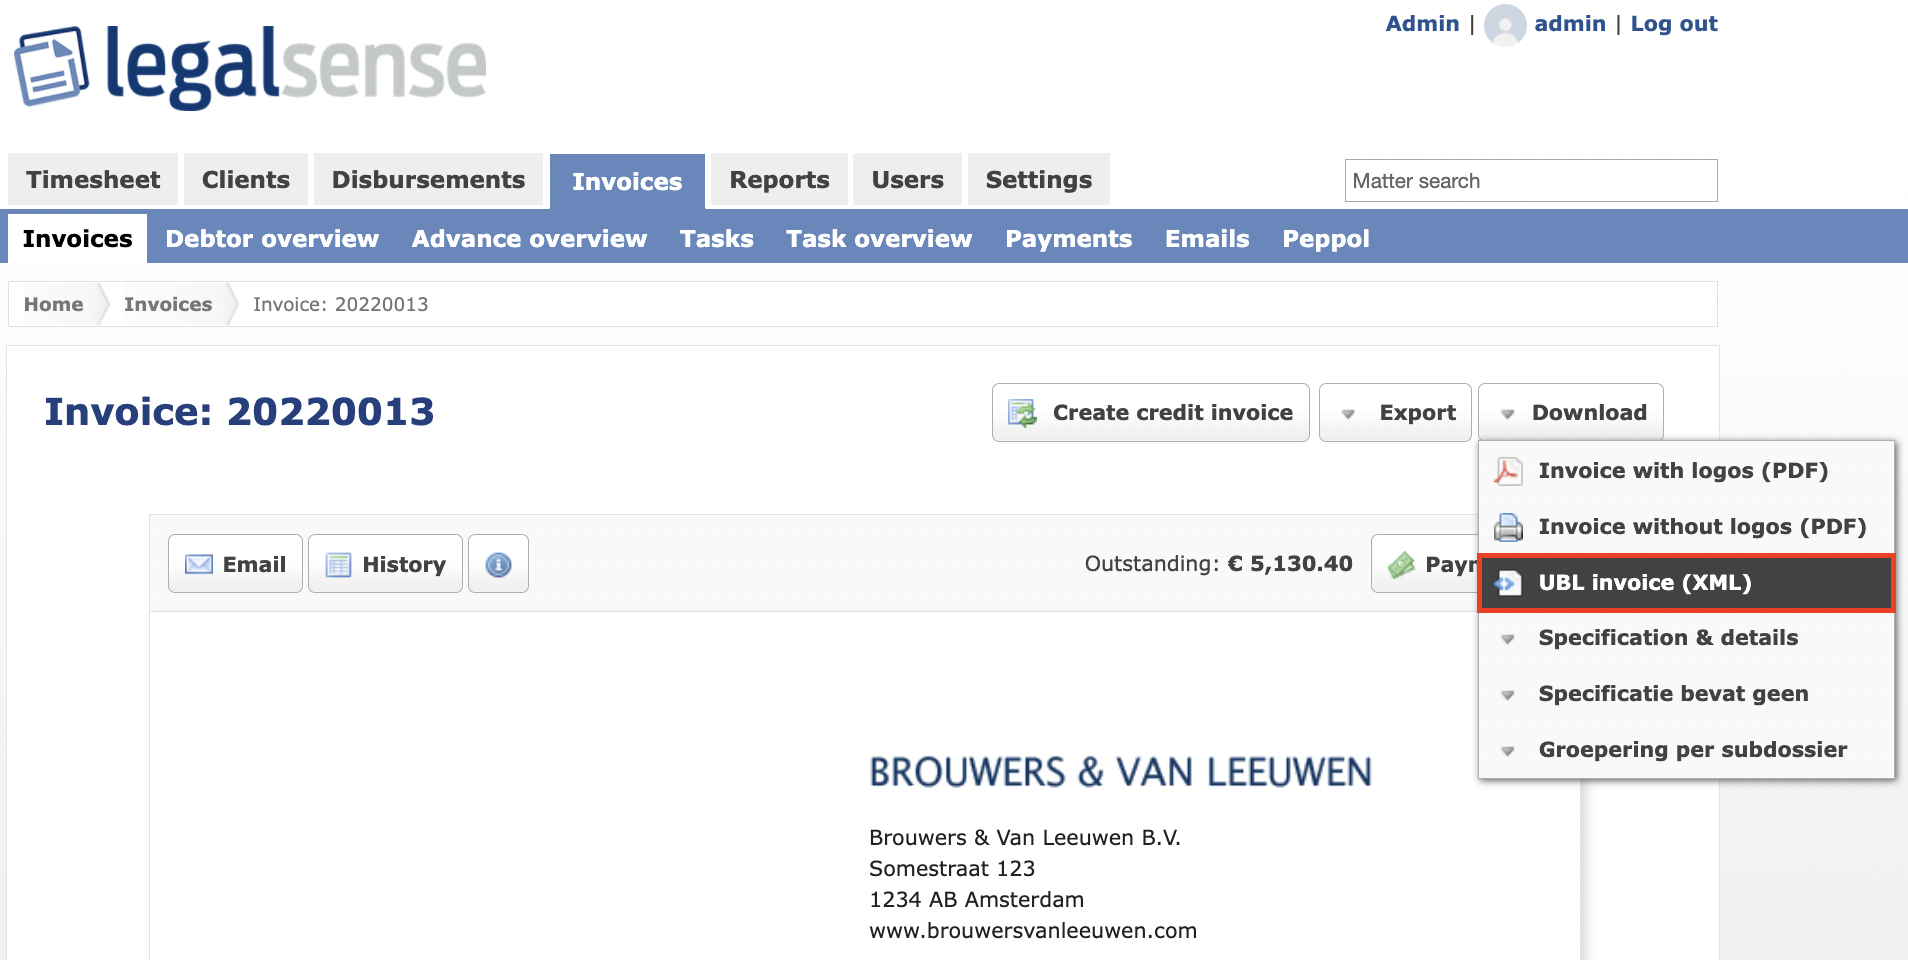This screenshot has width=1908, height=960.
Task: Expand the Specification & details submenu
Action: [1686, 638]
